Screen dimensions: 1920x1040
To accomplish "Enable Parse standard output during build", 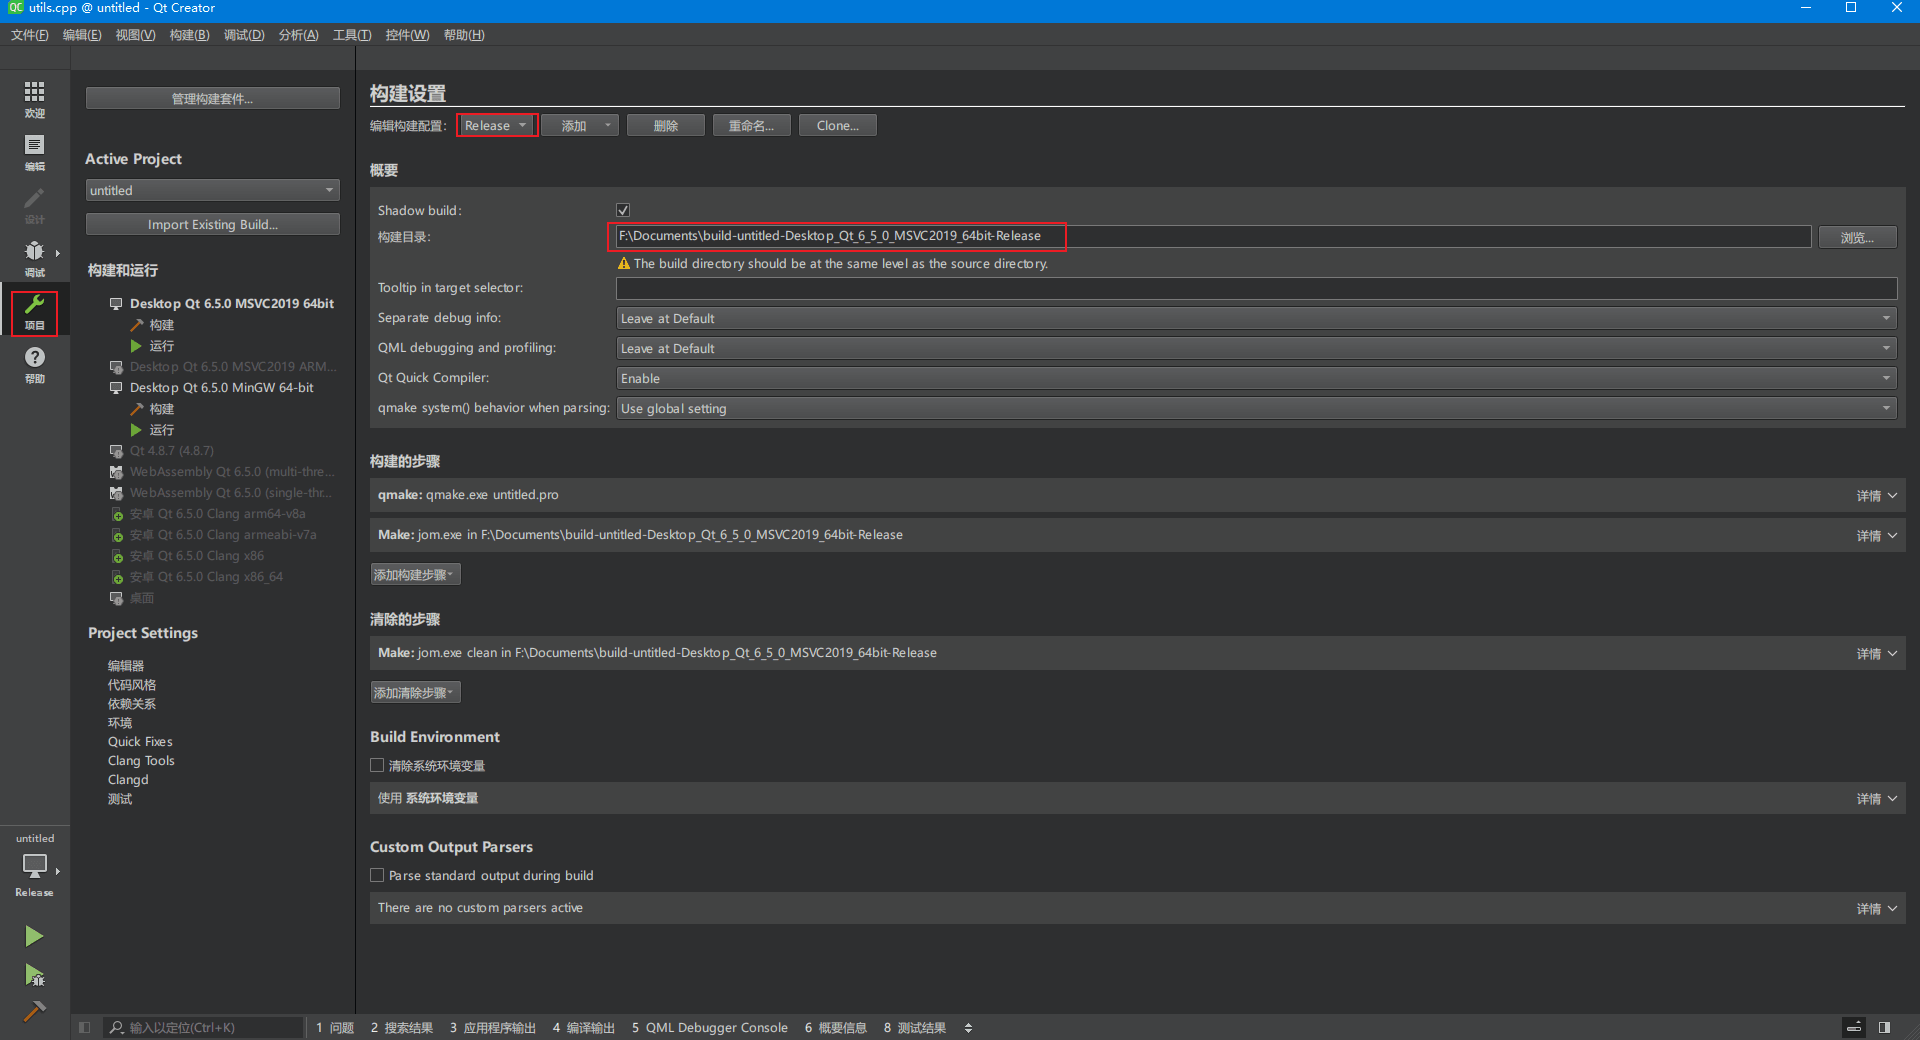I will tap(377, 875).
